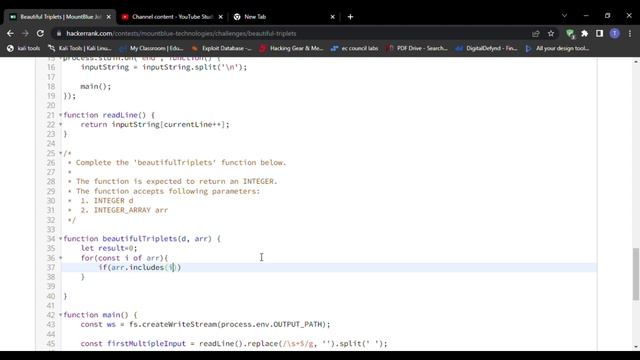Viewport: 640px width, 360px height.
Task: Collapse the comment block at line 25
Action: coord(60,153)
